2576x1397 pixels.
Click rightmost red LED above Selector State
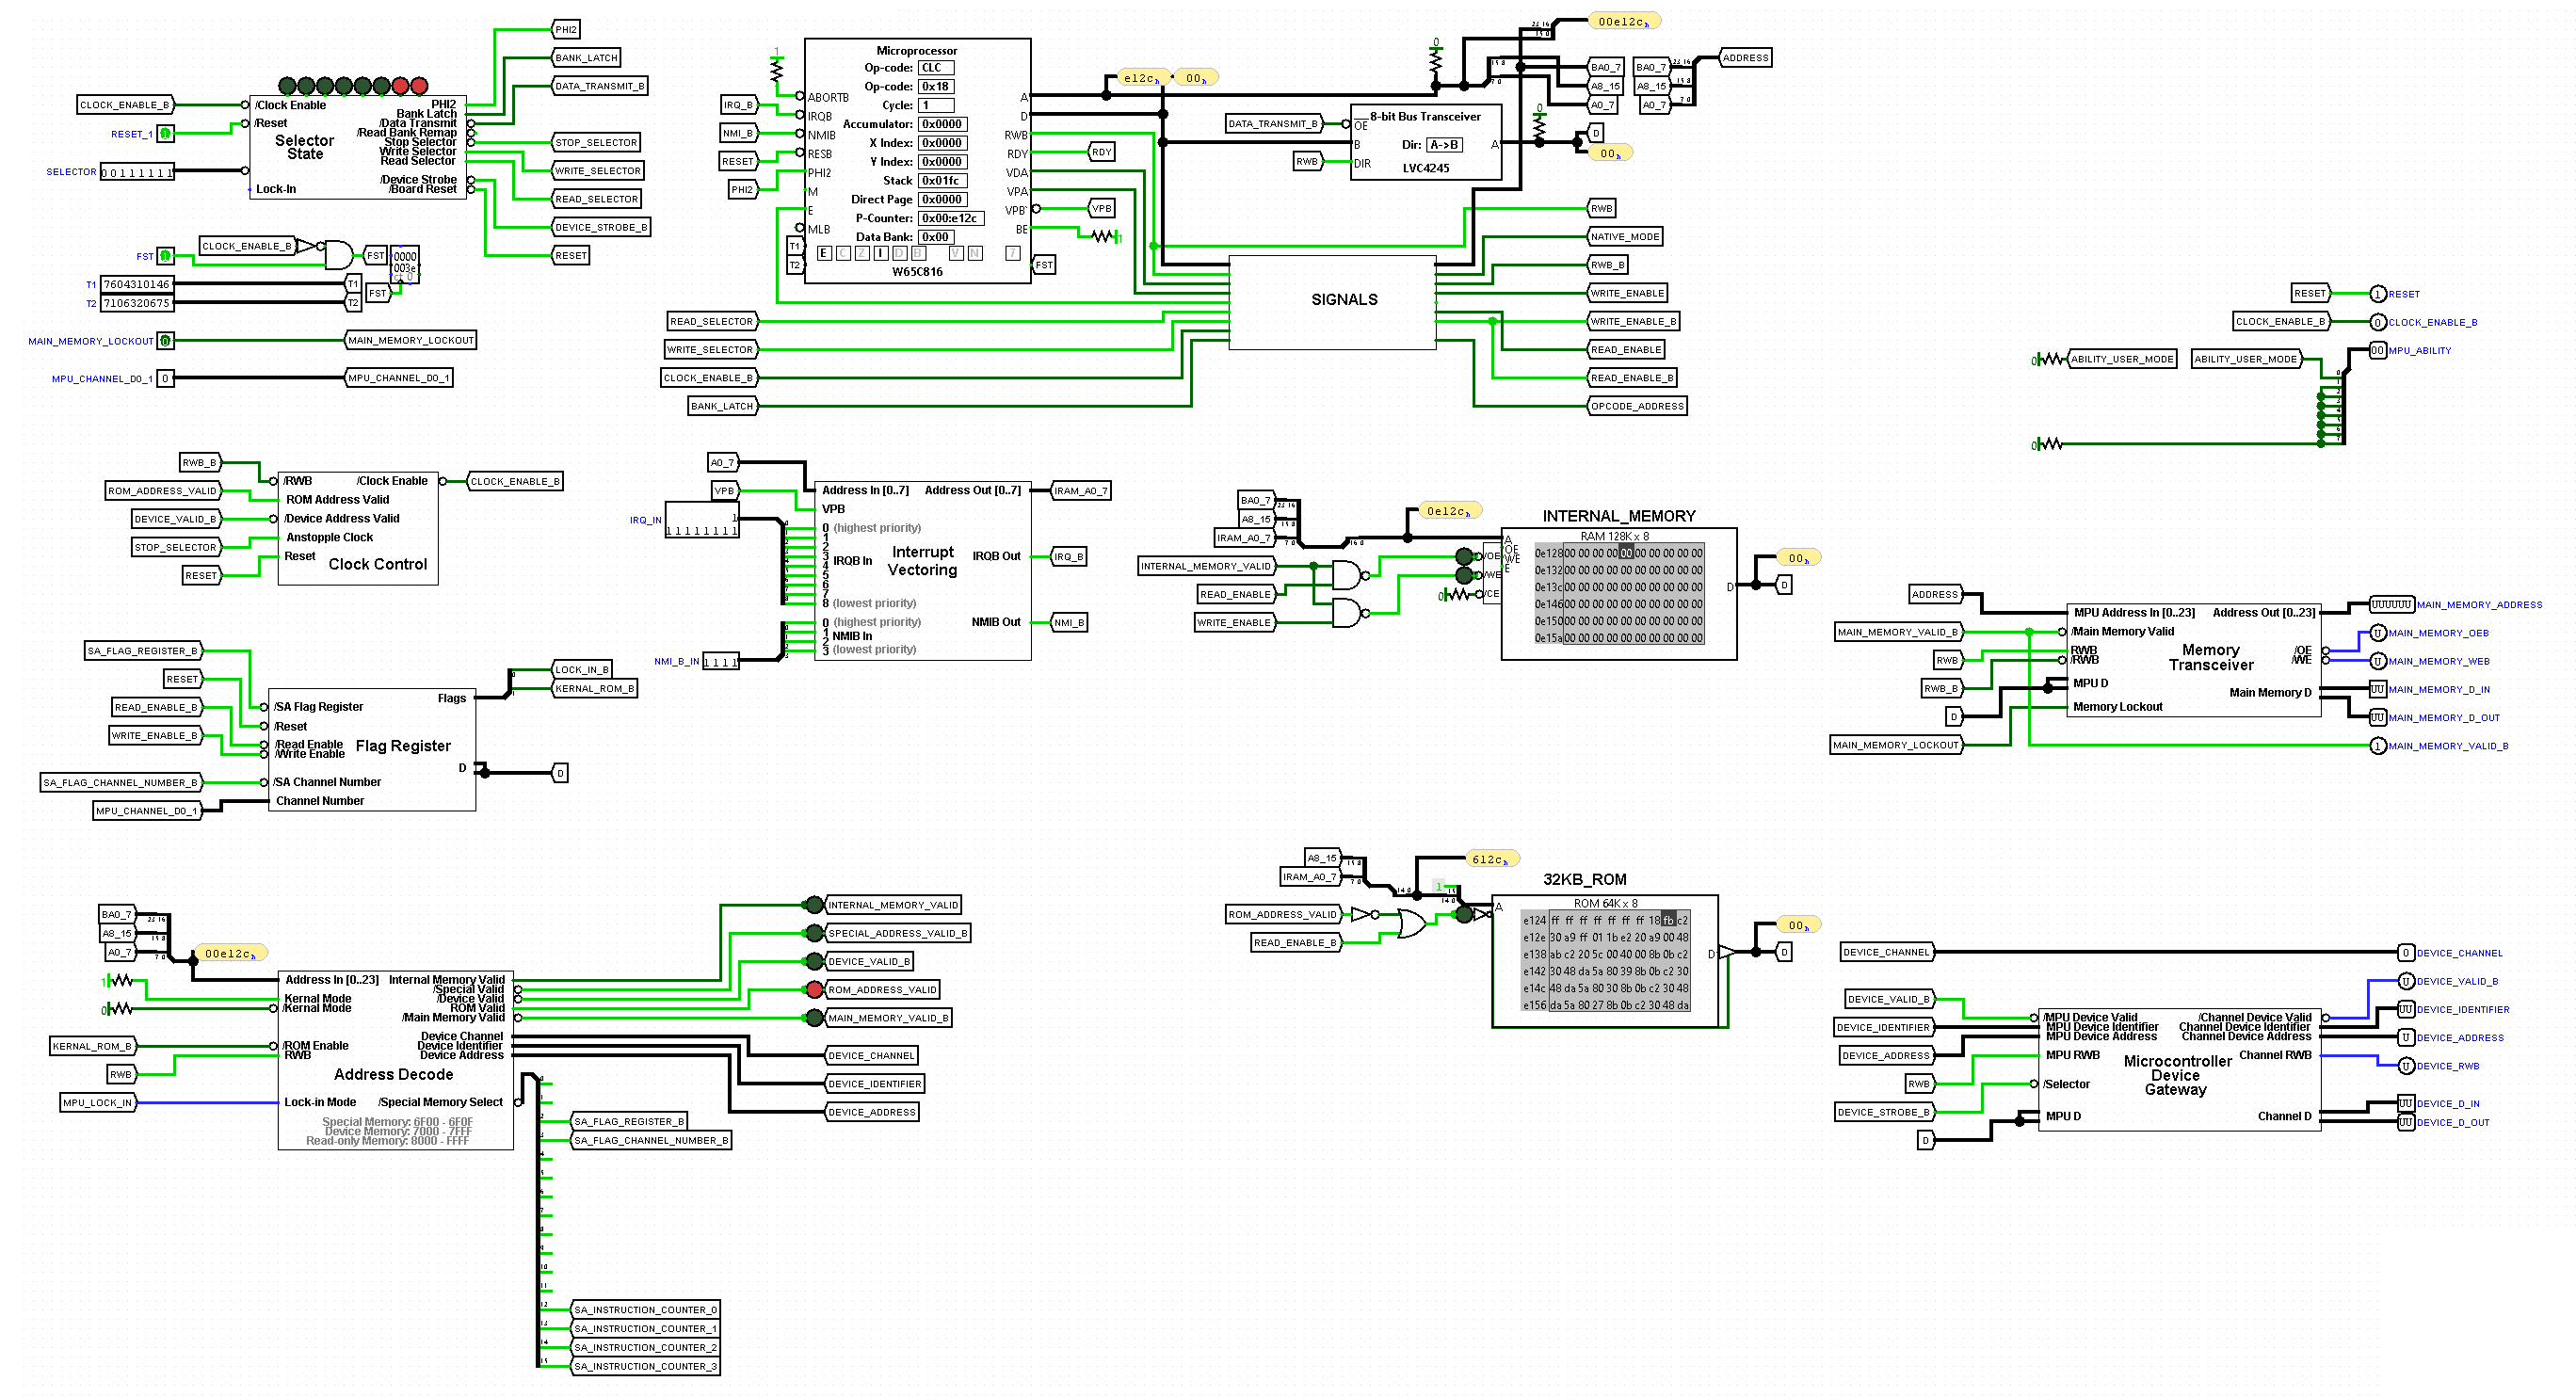pos(419,86)
